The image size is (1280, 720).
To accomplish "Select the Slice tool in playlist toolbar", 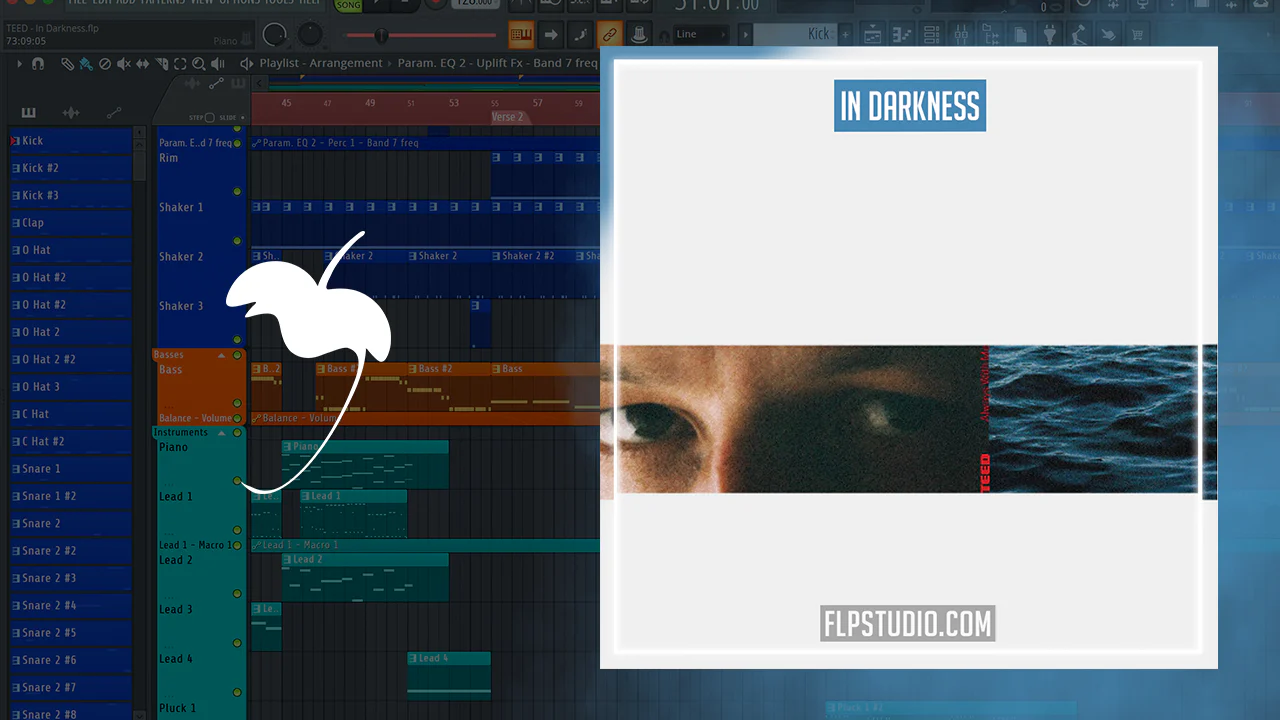I will click(162, 64).
